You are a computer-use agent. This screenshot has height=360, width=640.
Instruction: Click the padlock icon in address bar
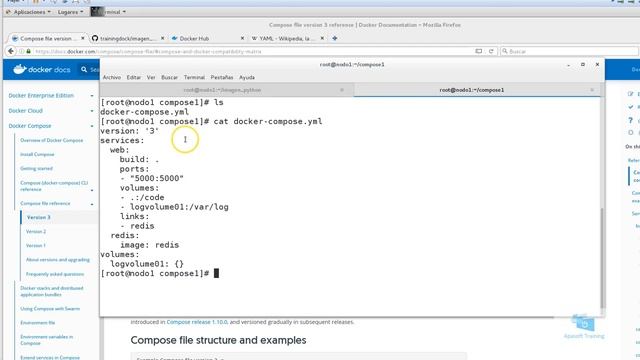pyautogui.click(x=29, y=51)
